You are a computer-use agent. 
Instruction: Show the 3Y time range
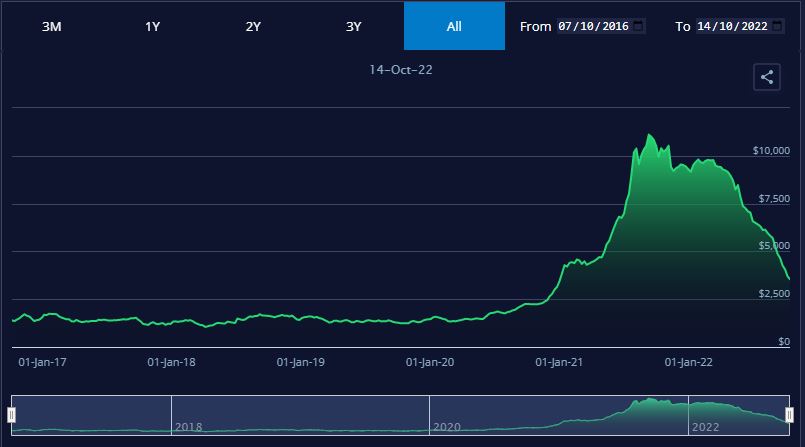(353, 26)
